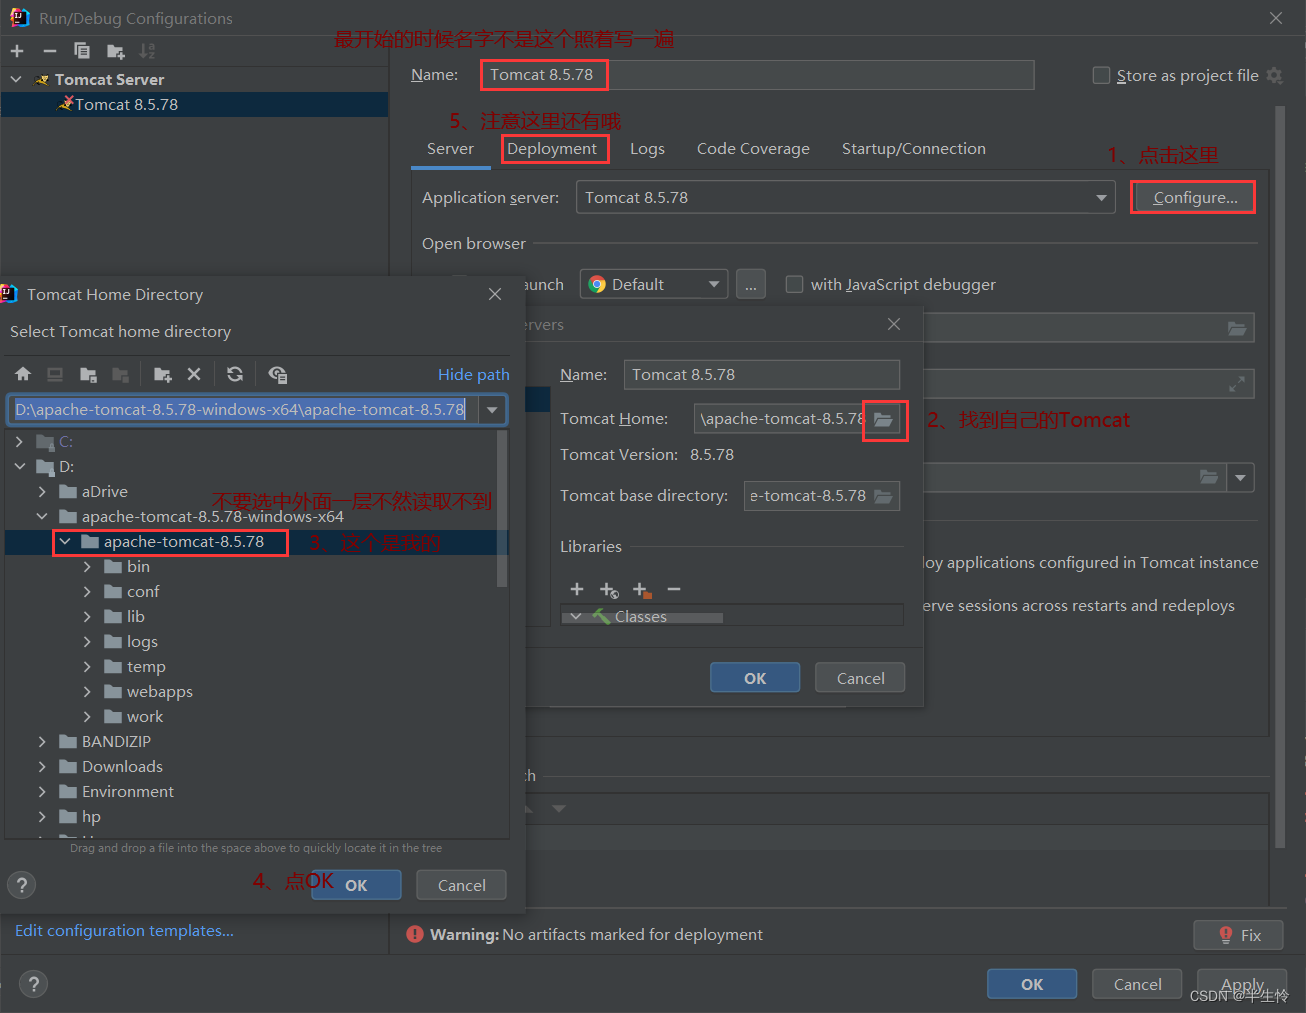Select Tomcat 8.5.78 configuration in left tree

click(x=194, y=104)
